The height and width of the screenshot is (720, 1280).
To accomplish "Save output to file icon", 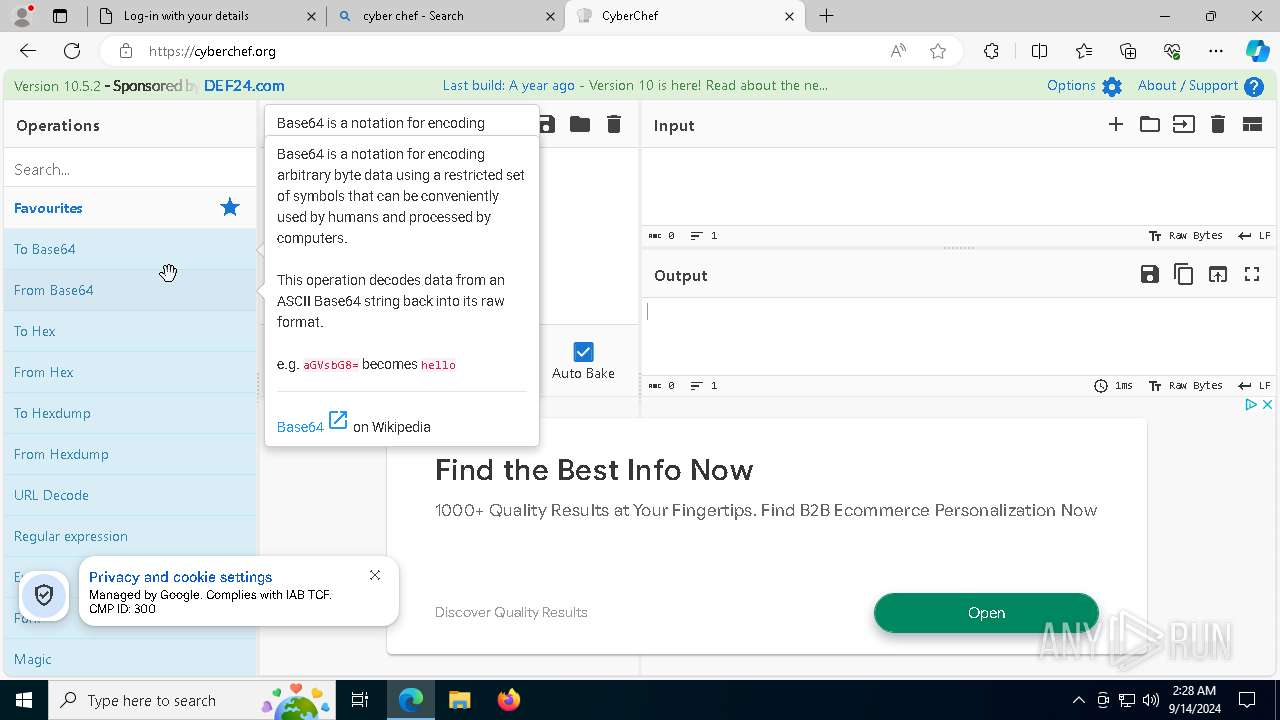I will click(x=1150, y=274).
